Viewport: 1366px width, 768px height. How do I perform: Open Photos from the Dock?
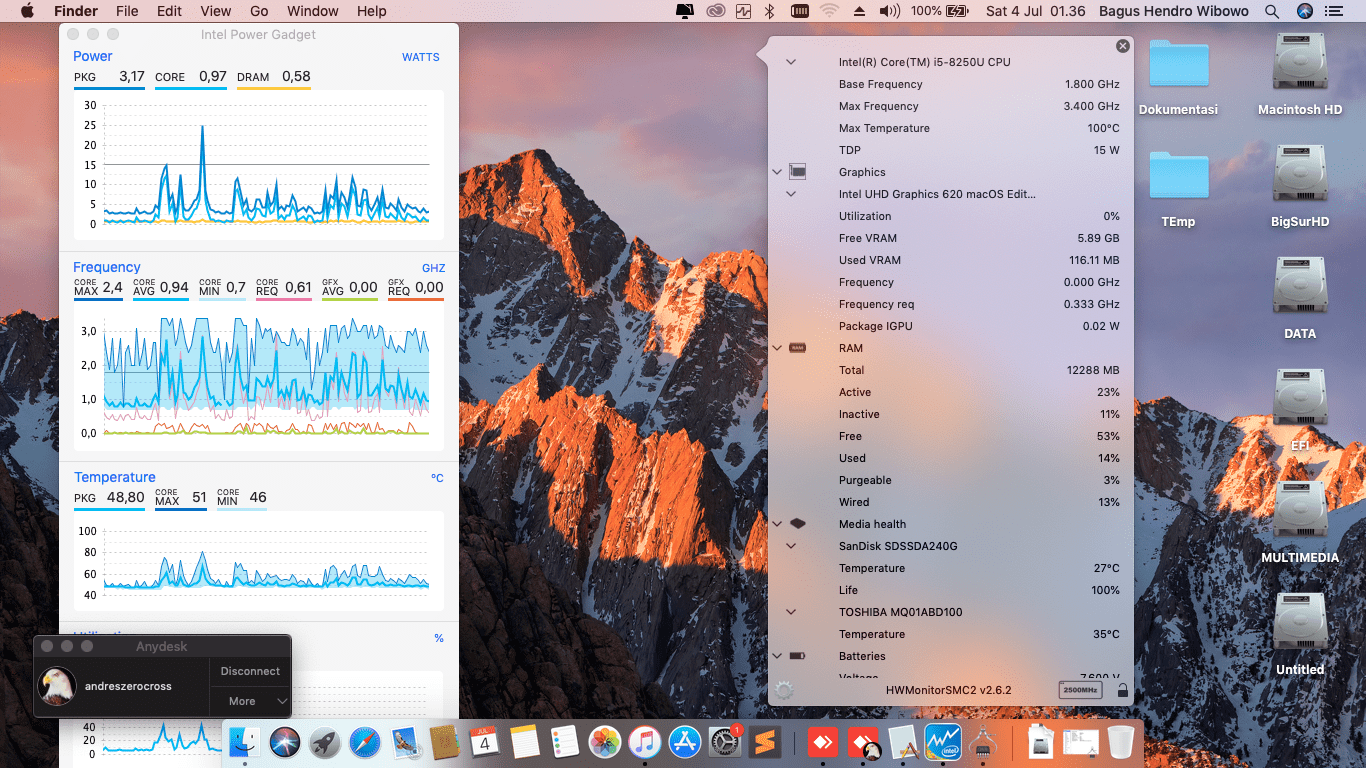[x=605, y=742]
